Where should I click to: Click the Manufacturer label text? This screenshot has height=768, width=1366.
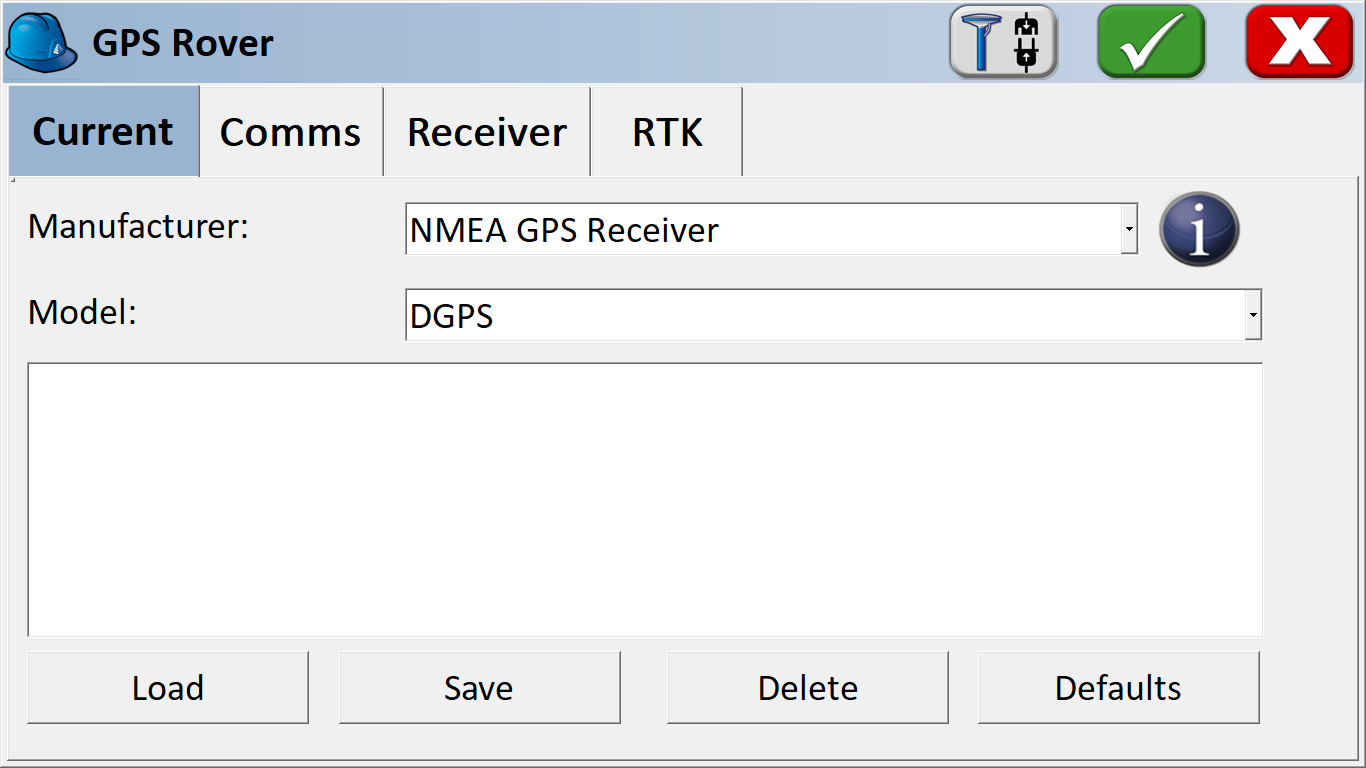(x=138, y=226)
